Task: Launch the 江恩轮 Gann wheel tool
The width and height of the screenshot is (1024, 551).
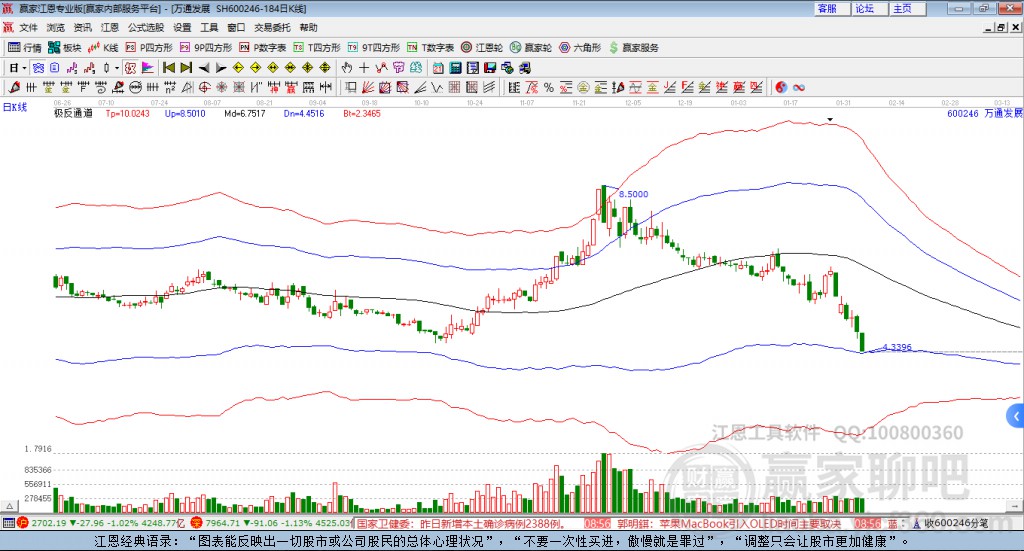Action: coord(482,47)
